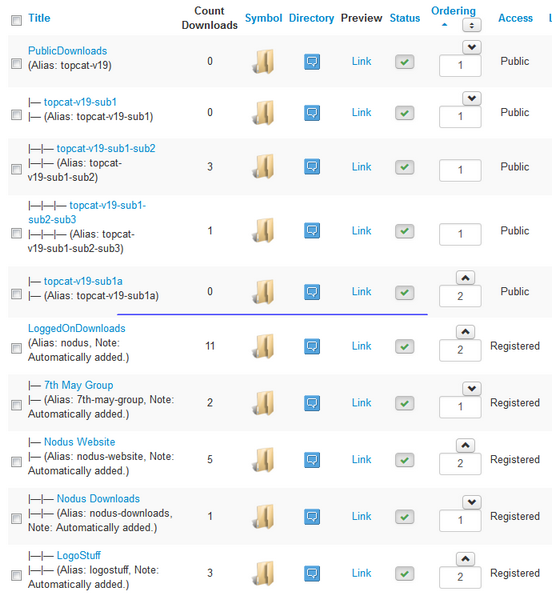Toggle published status of topcat-v19-sub1-sub2

tap(404, 167)
